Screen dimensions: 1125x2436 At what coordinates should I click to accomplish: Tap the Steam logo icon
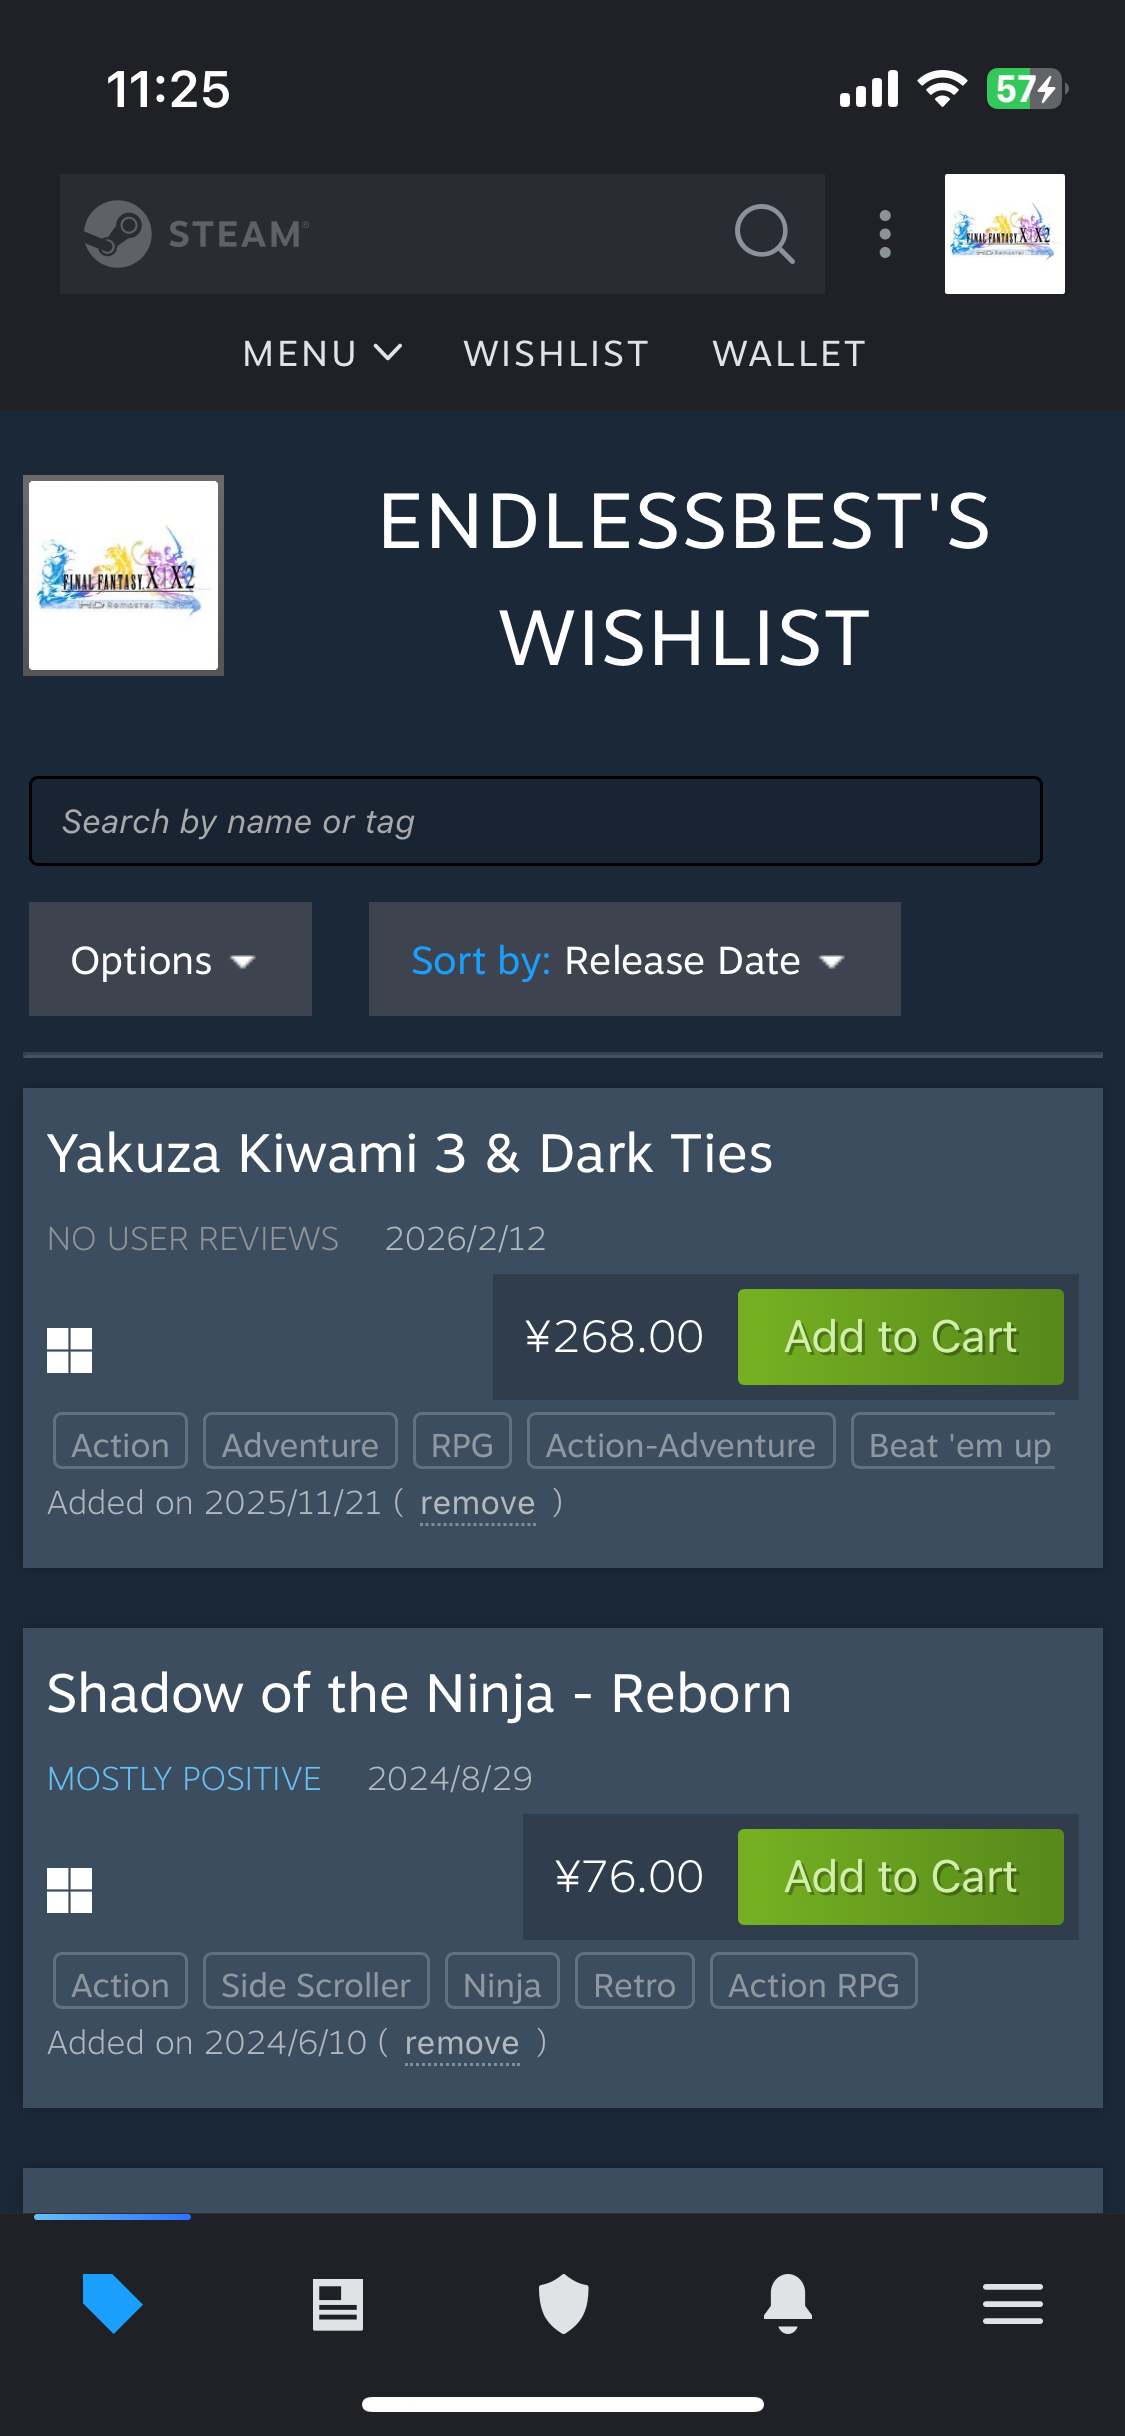click(118, 234)
